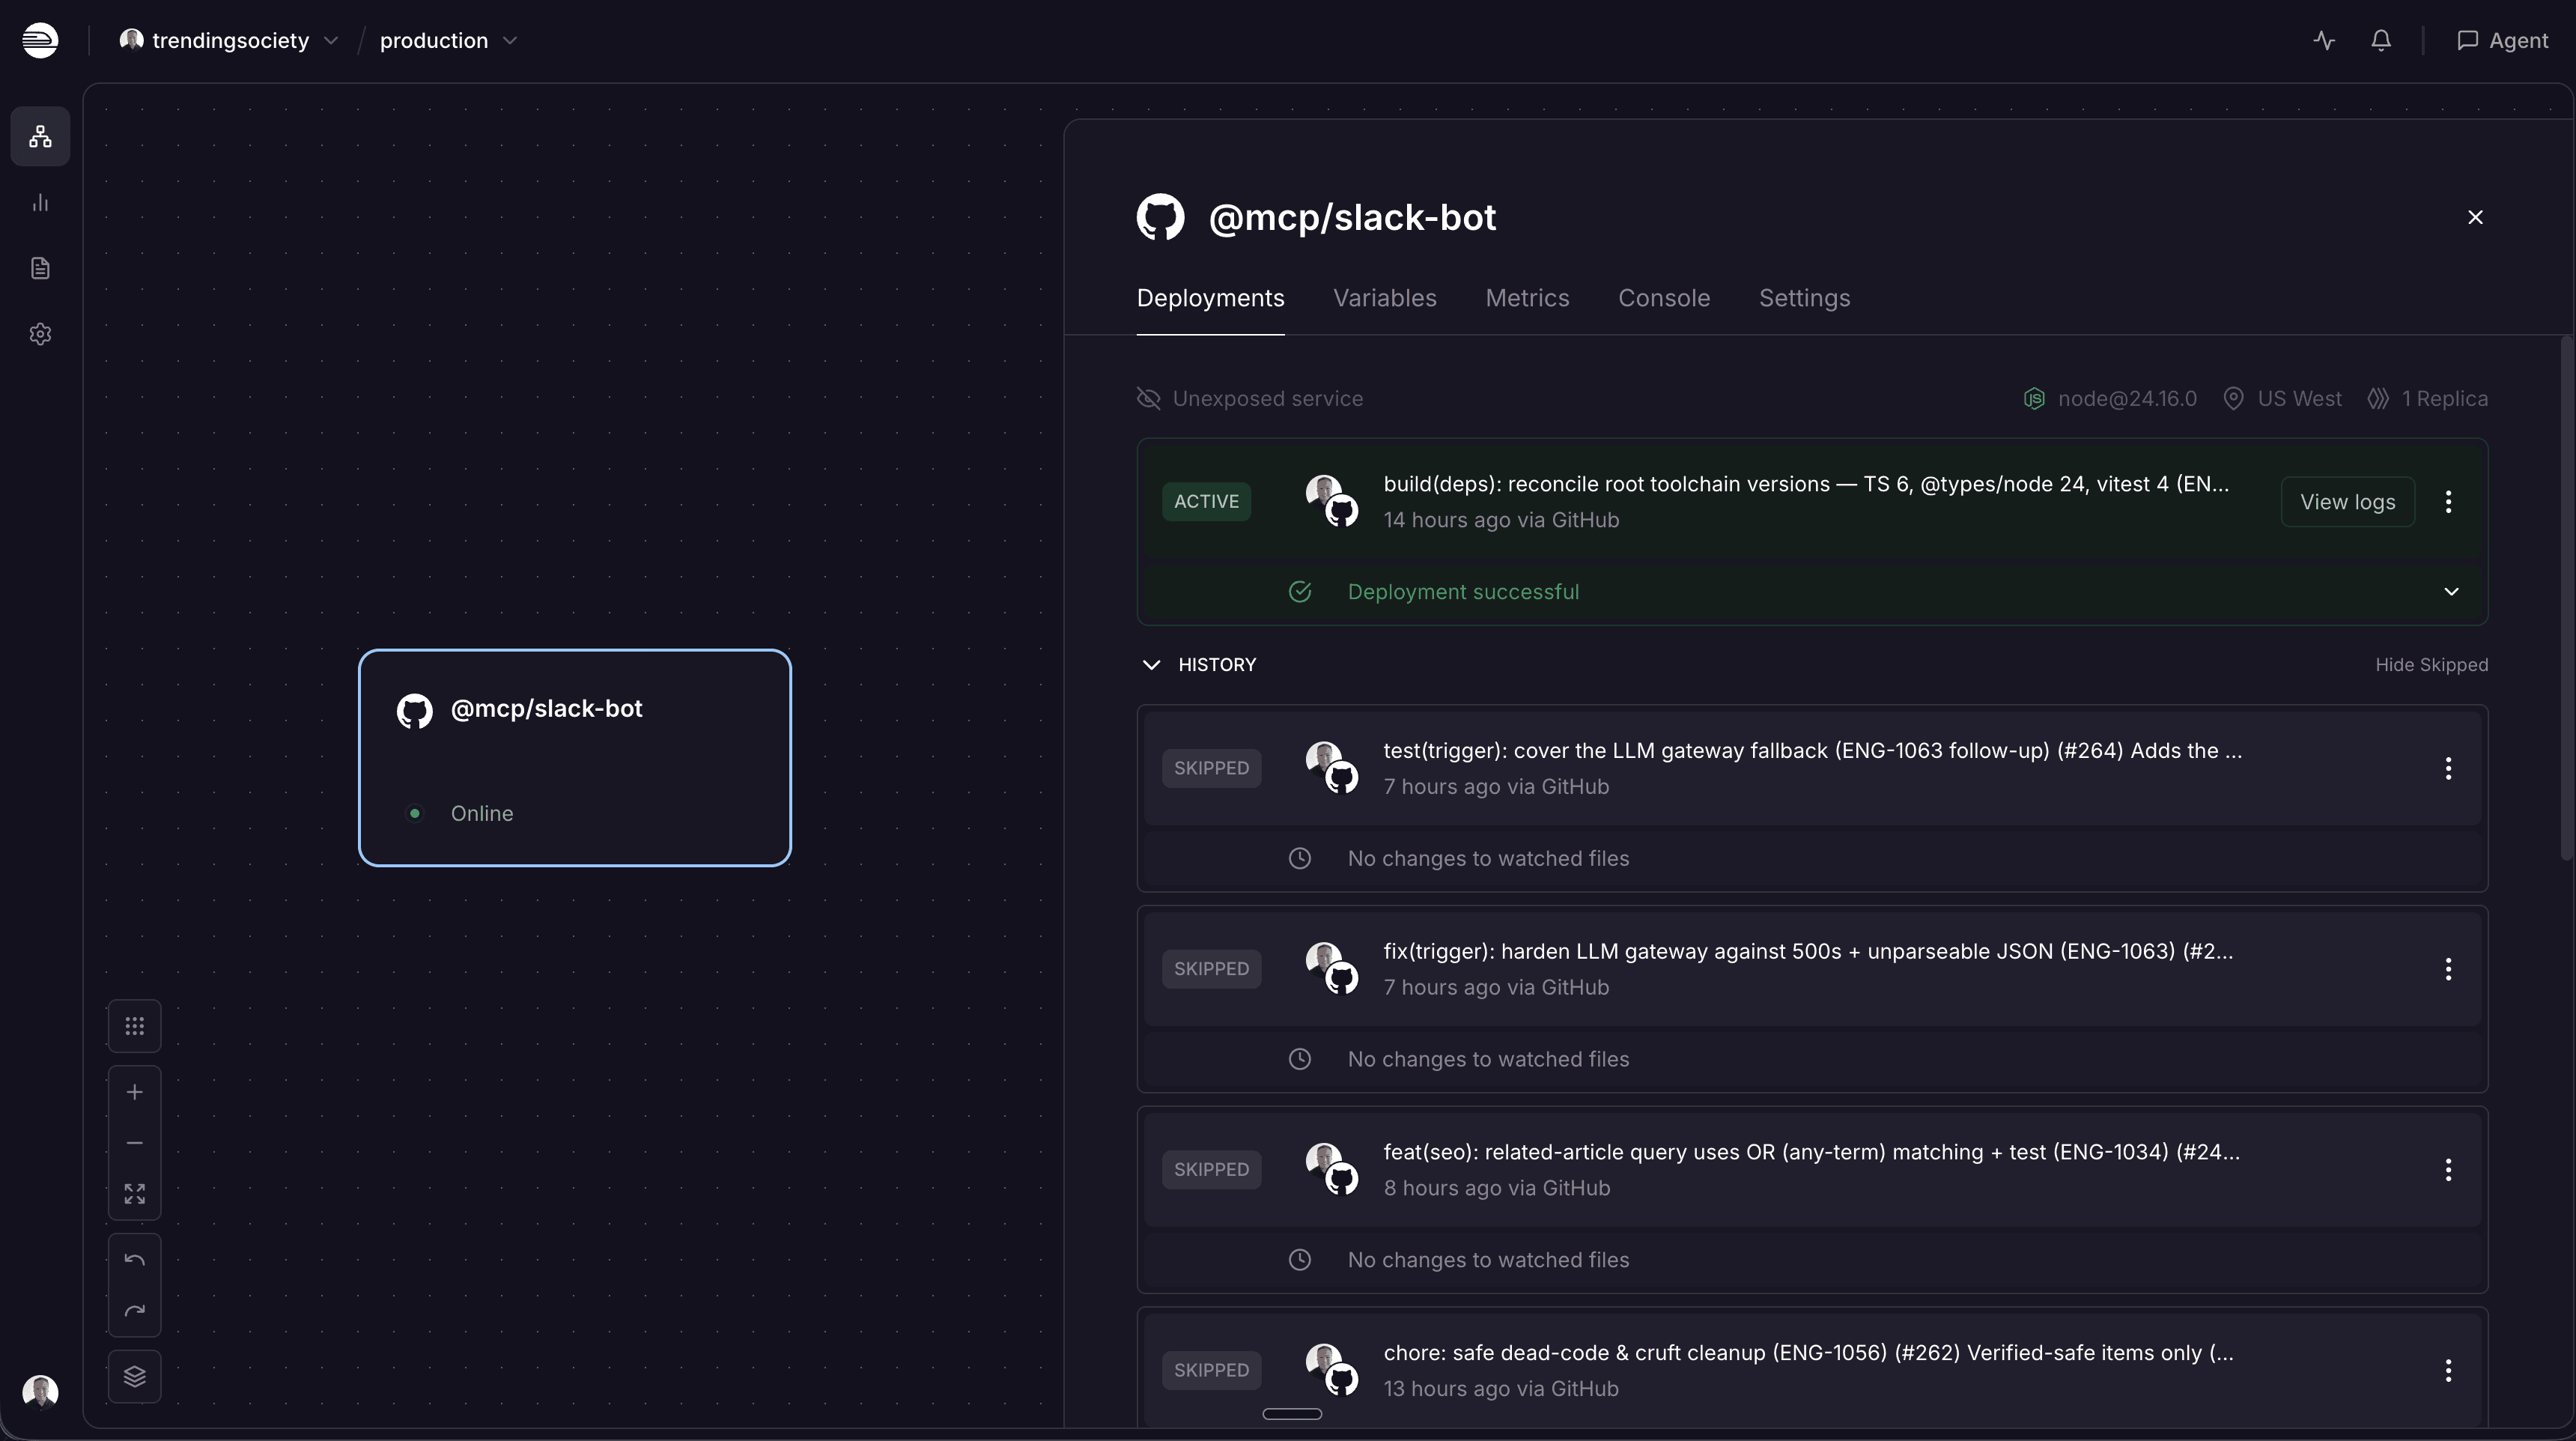Open project Settings gear in sidebar
Screen dimensions: 2576x1441
coord(40,334)
